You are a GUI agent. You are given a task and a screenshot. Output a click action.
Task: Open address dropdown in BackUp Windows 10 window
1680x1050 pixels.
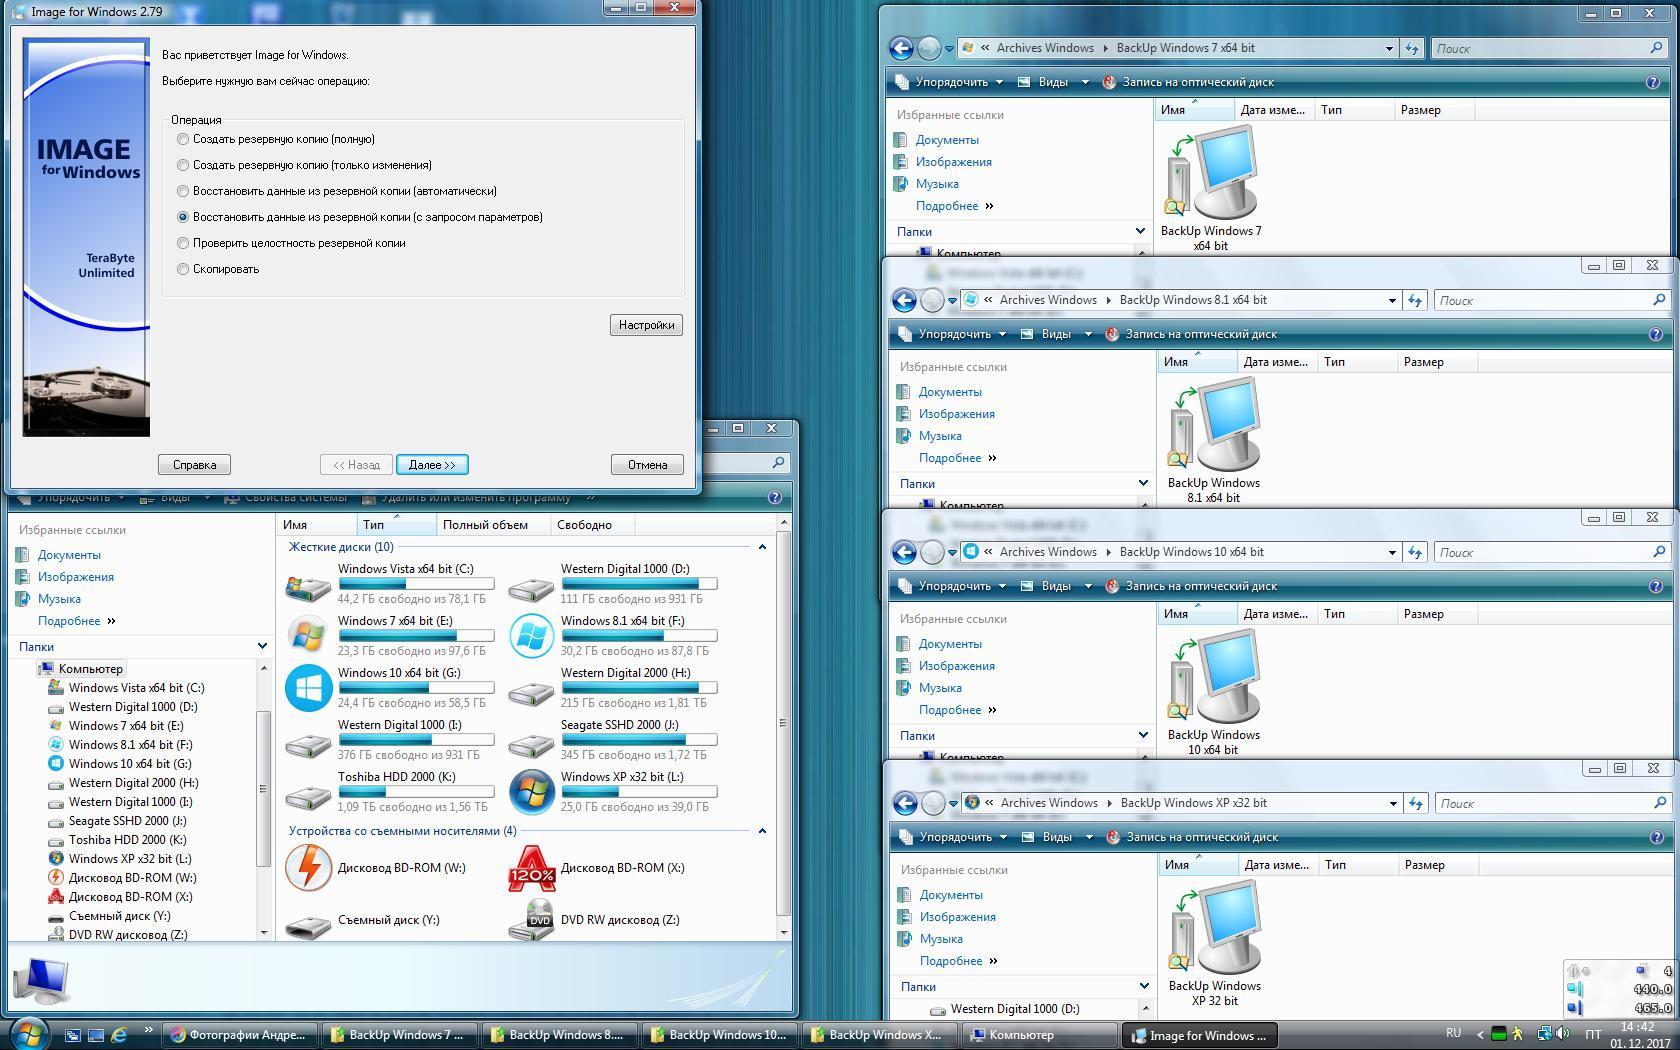tap(1392, 552)
